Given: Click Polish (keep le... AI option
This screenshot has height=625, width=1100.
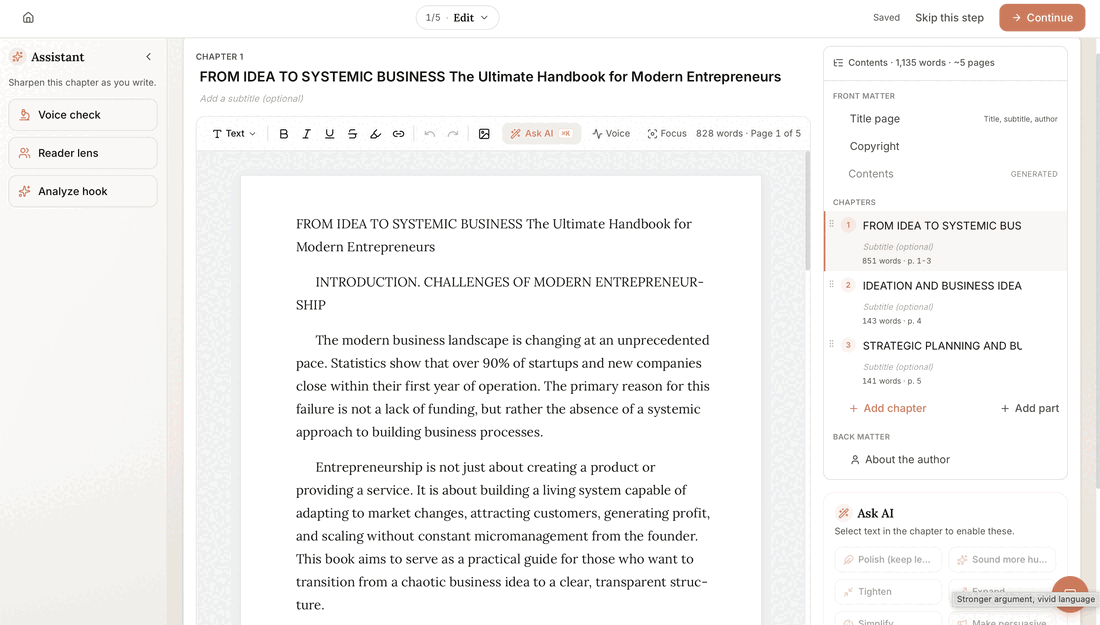Looking at the screenshot, I should coord(888,559).
